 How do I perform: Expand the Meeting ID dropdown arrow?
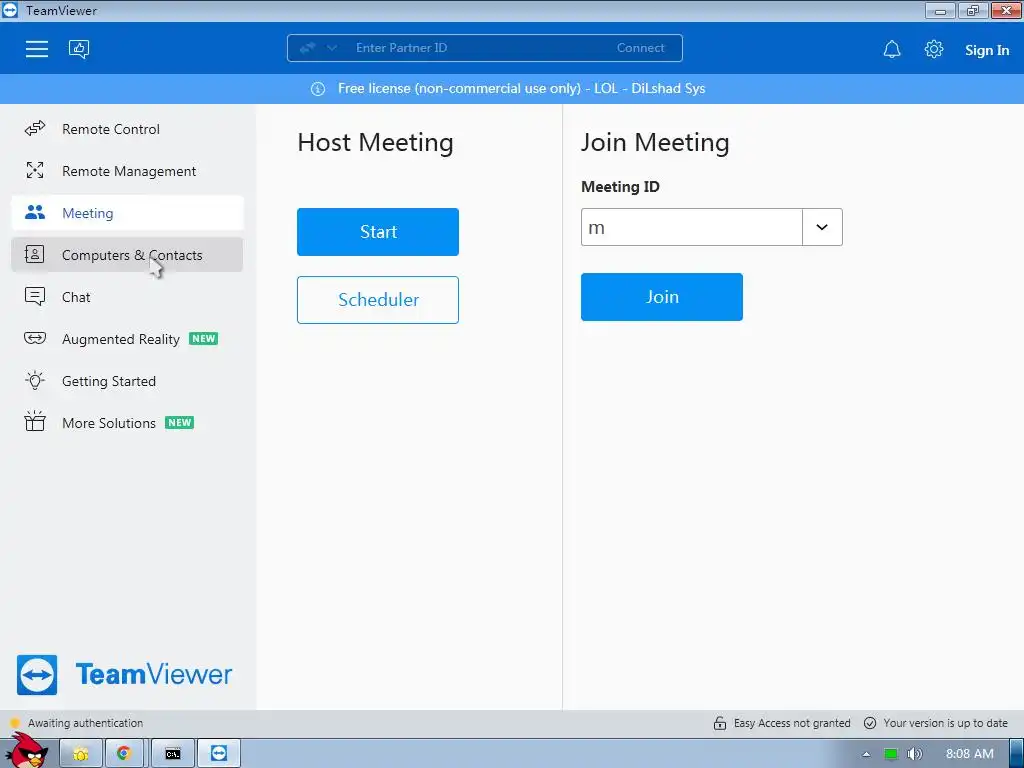pyautogui.click(x=822, y=227)
